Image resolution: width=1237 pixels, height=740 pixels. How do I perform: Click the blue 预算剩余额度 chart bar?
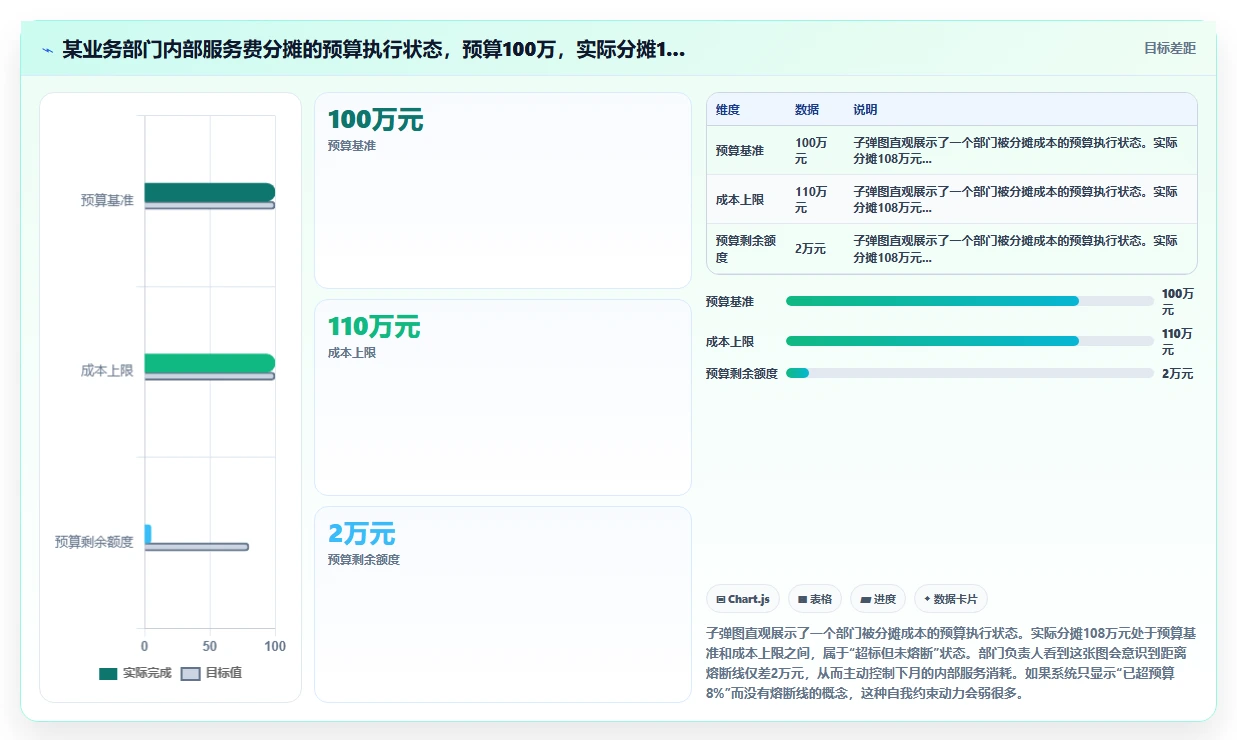(x=148, y=534)
